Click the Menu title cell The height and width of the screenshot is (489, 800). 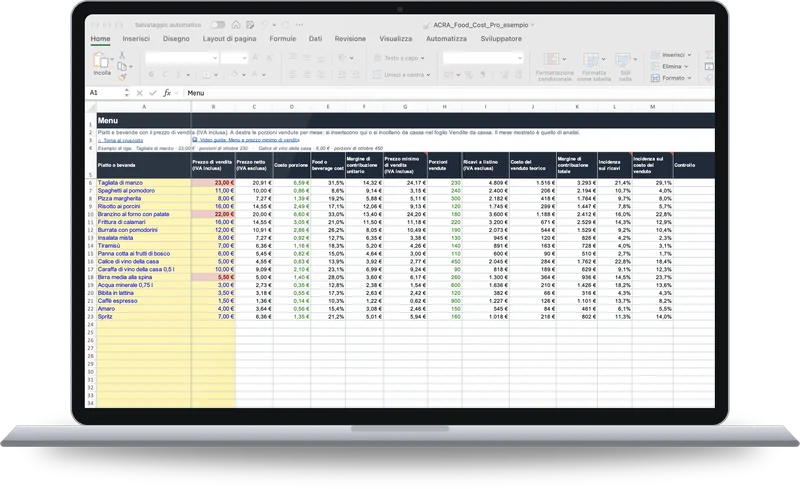point(144,120)
